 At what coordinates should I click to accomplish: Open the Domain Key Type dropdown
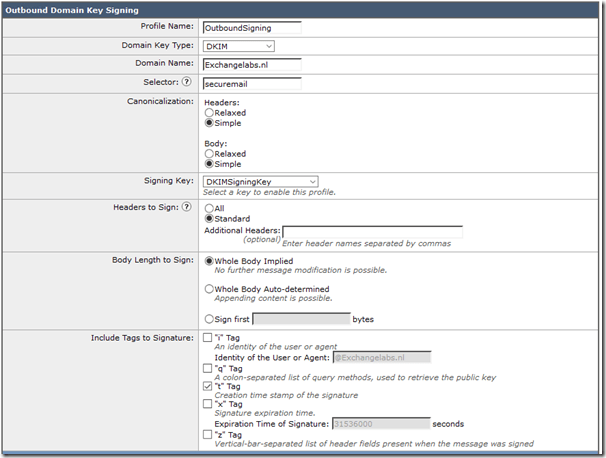[x=238, y=46]
